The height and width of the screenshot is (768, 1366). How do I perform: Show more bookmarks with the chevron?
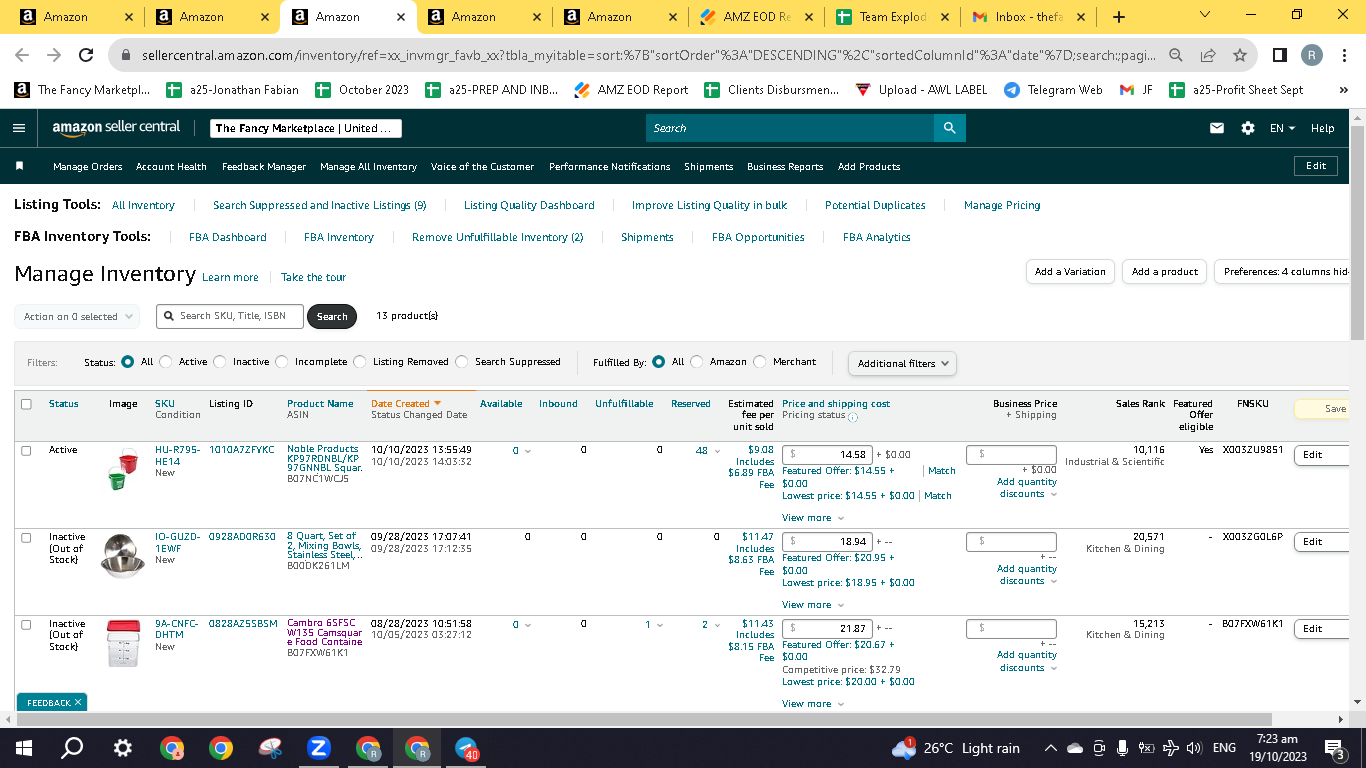(1344, 90)
